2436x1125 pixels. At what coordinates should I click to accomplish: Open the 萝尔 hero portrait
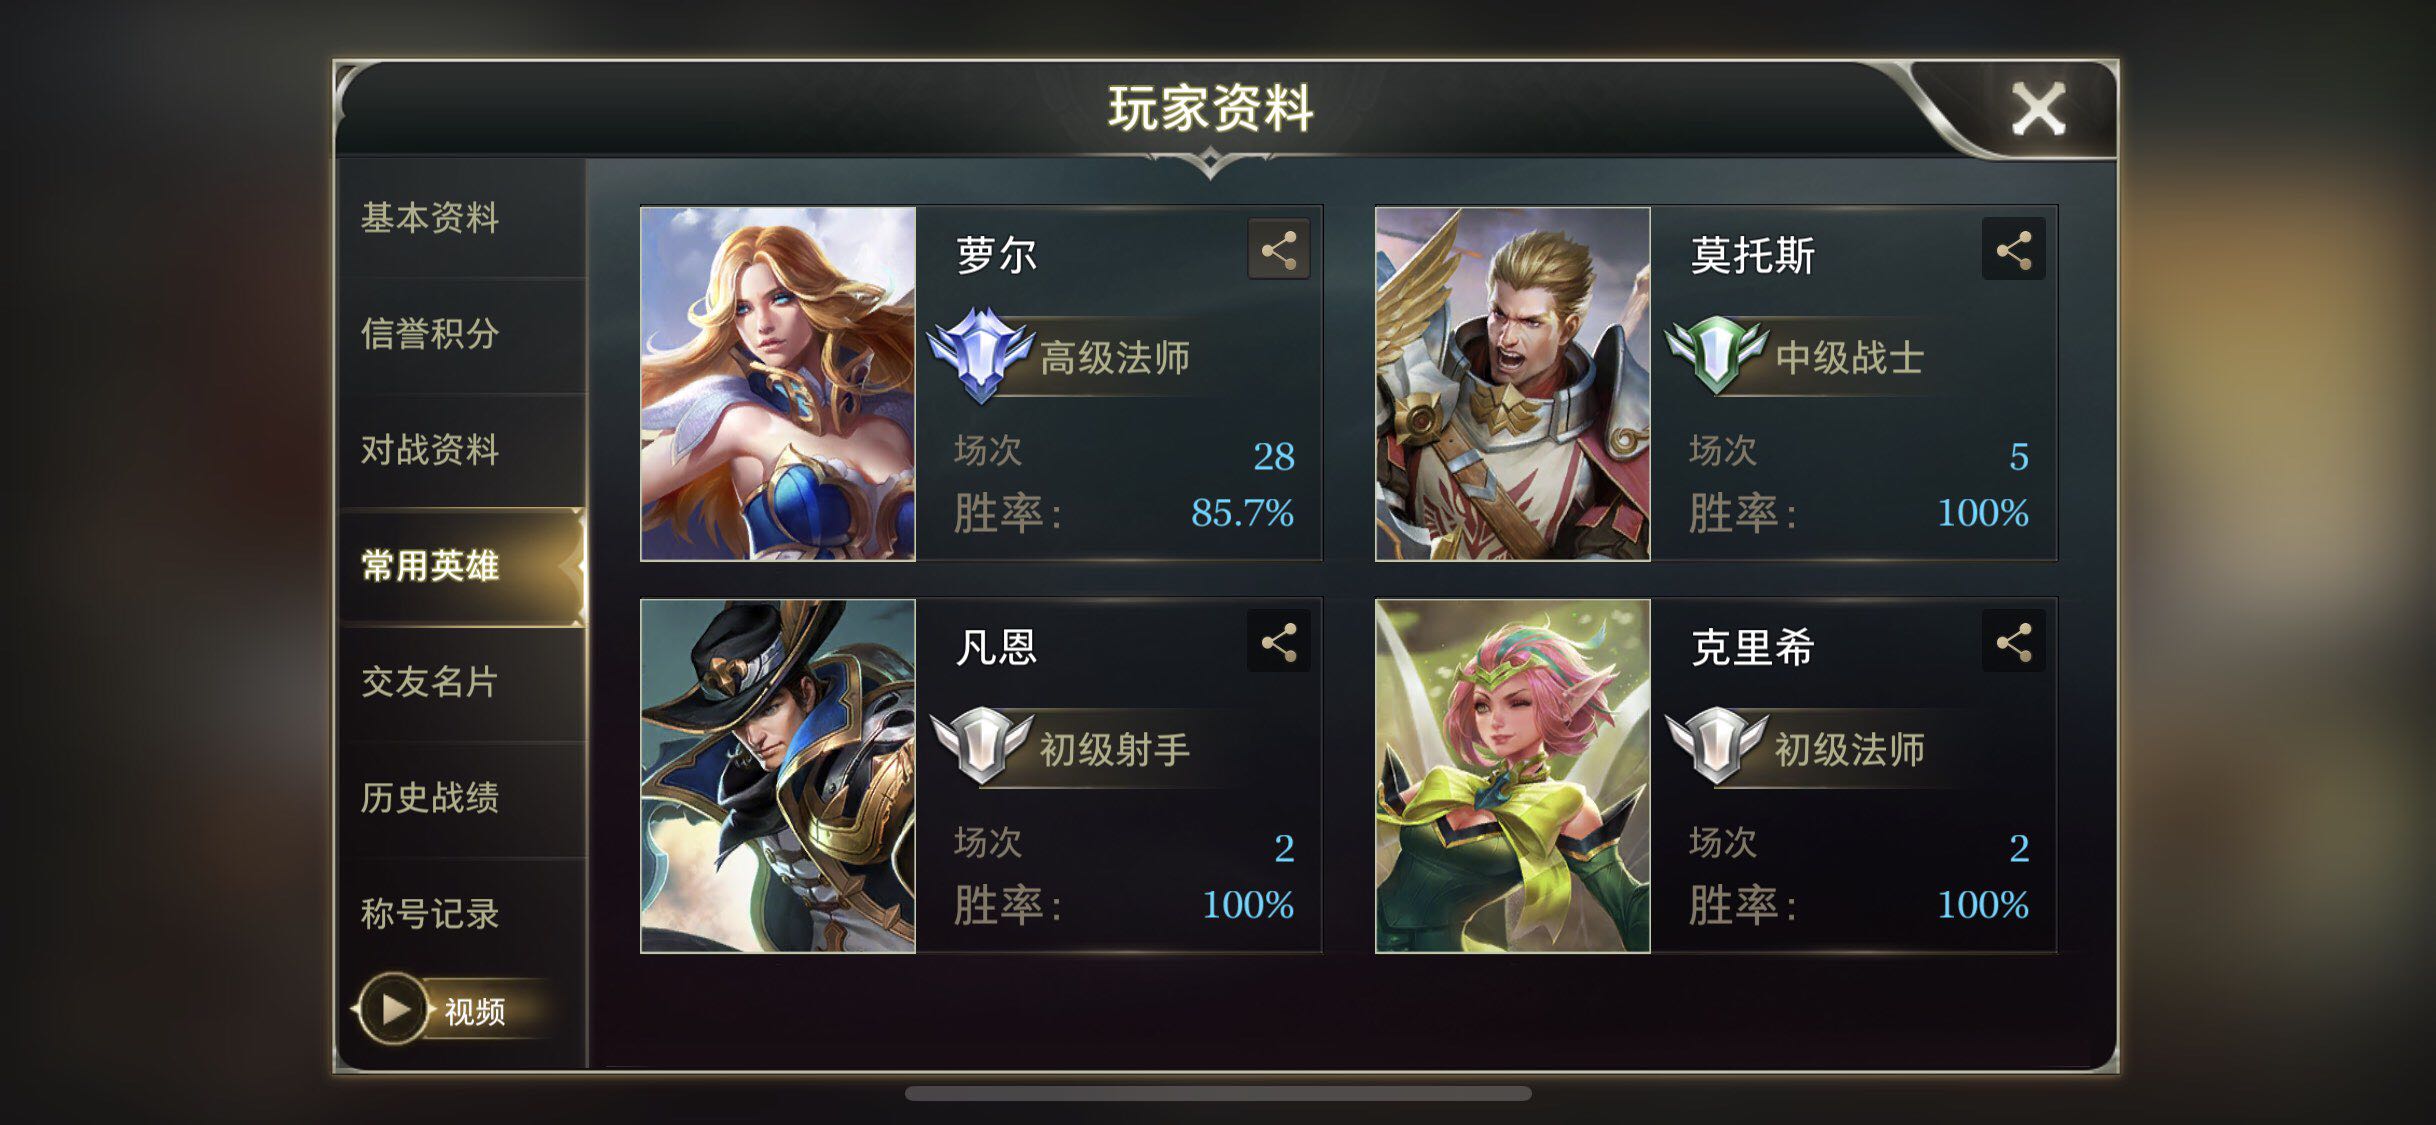pyautogui.click(x=778, y=384)
